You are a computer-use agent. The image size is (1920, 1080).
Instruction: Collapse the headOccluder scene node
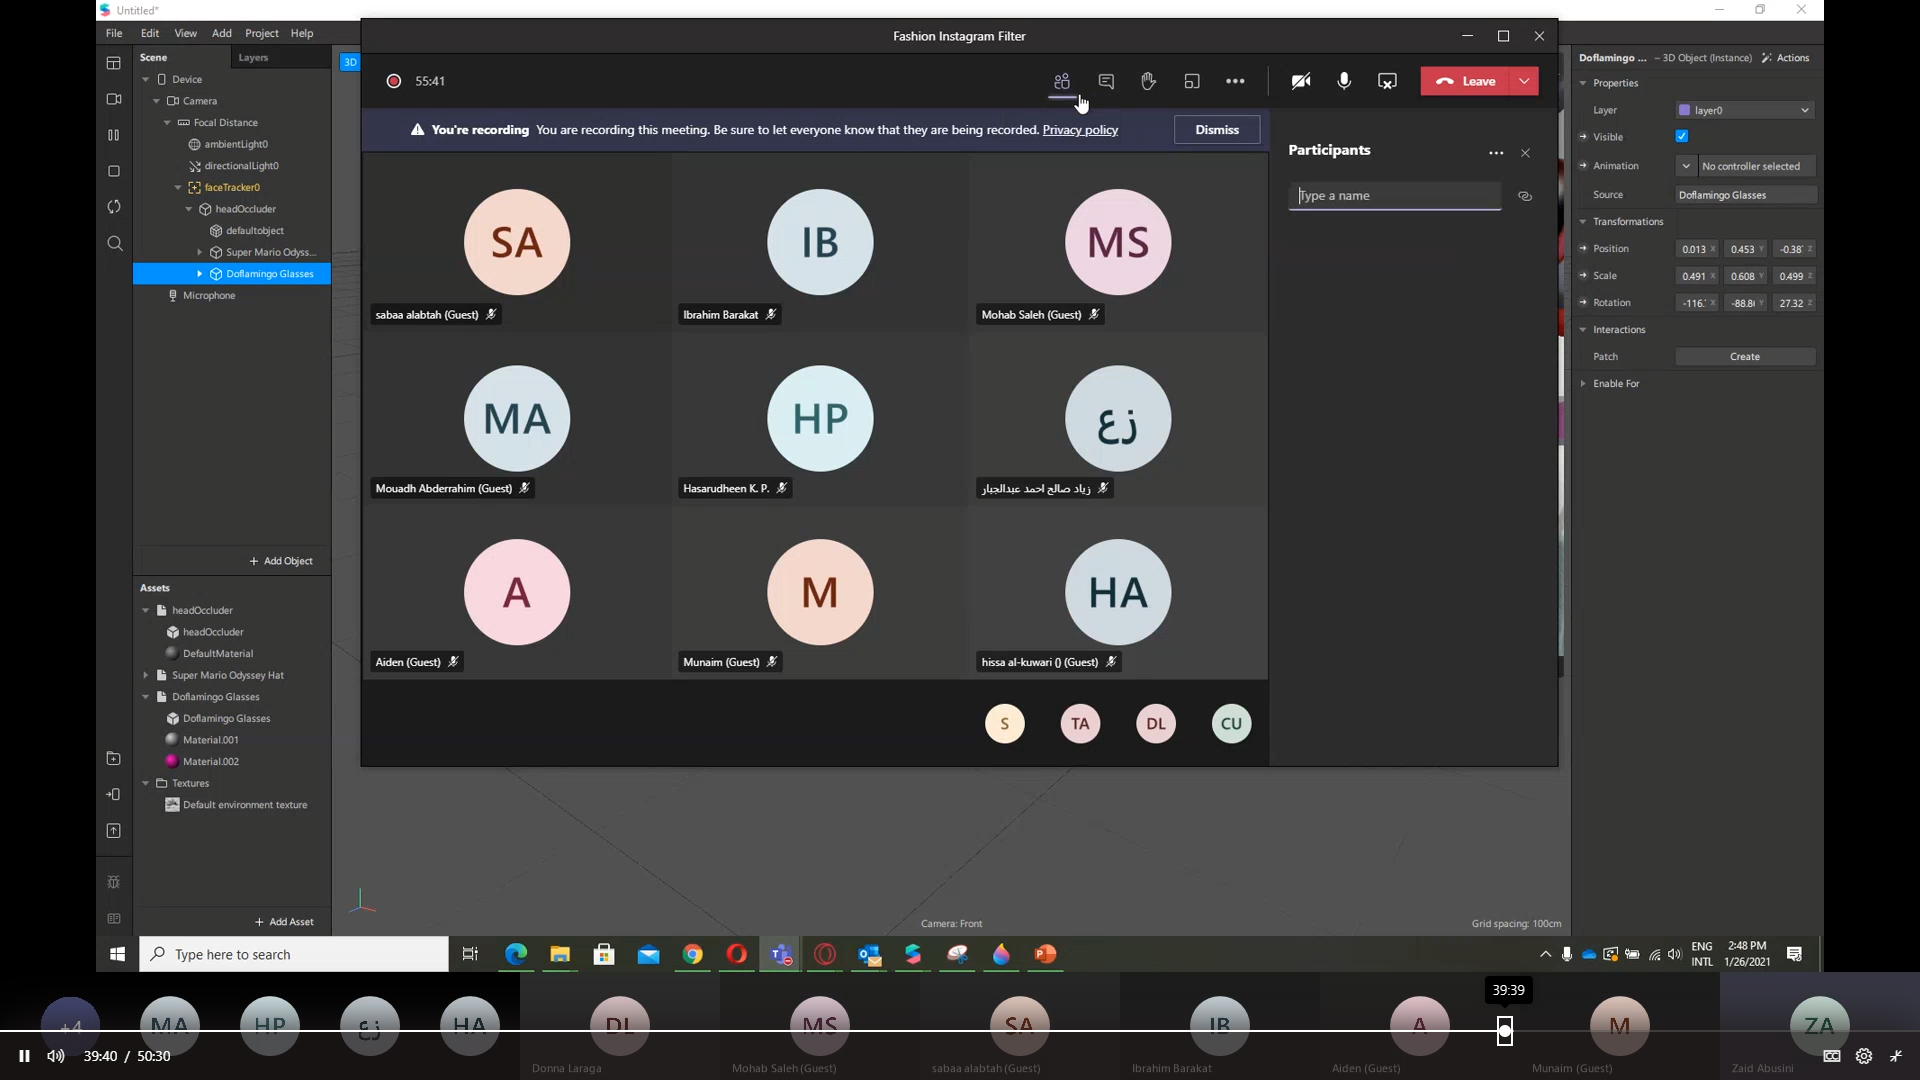(x=189, y=209)
